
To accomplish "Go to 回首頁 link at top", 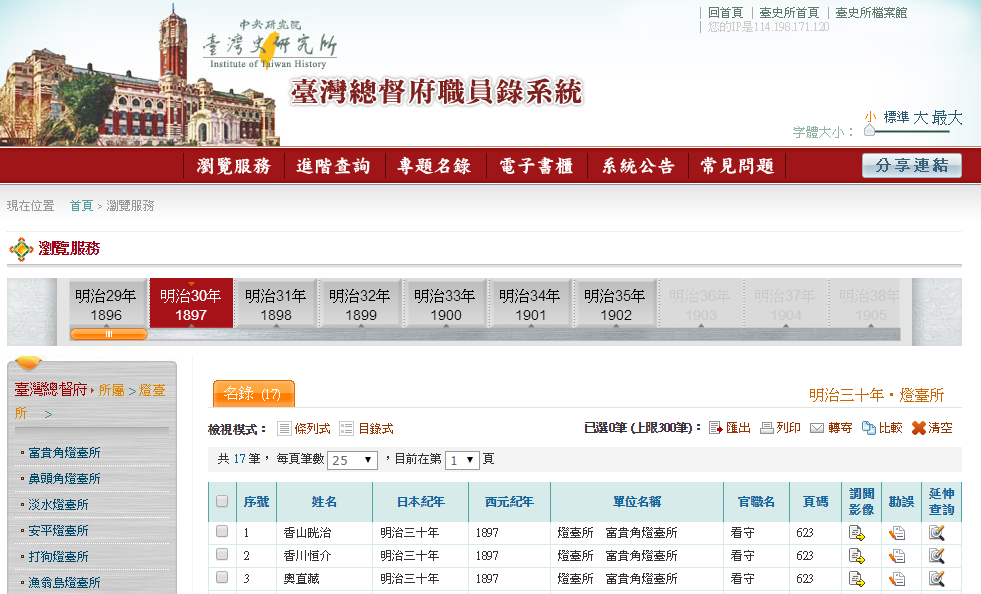I will [x=725, y=13].
